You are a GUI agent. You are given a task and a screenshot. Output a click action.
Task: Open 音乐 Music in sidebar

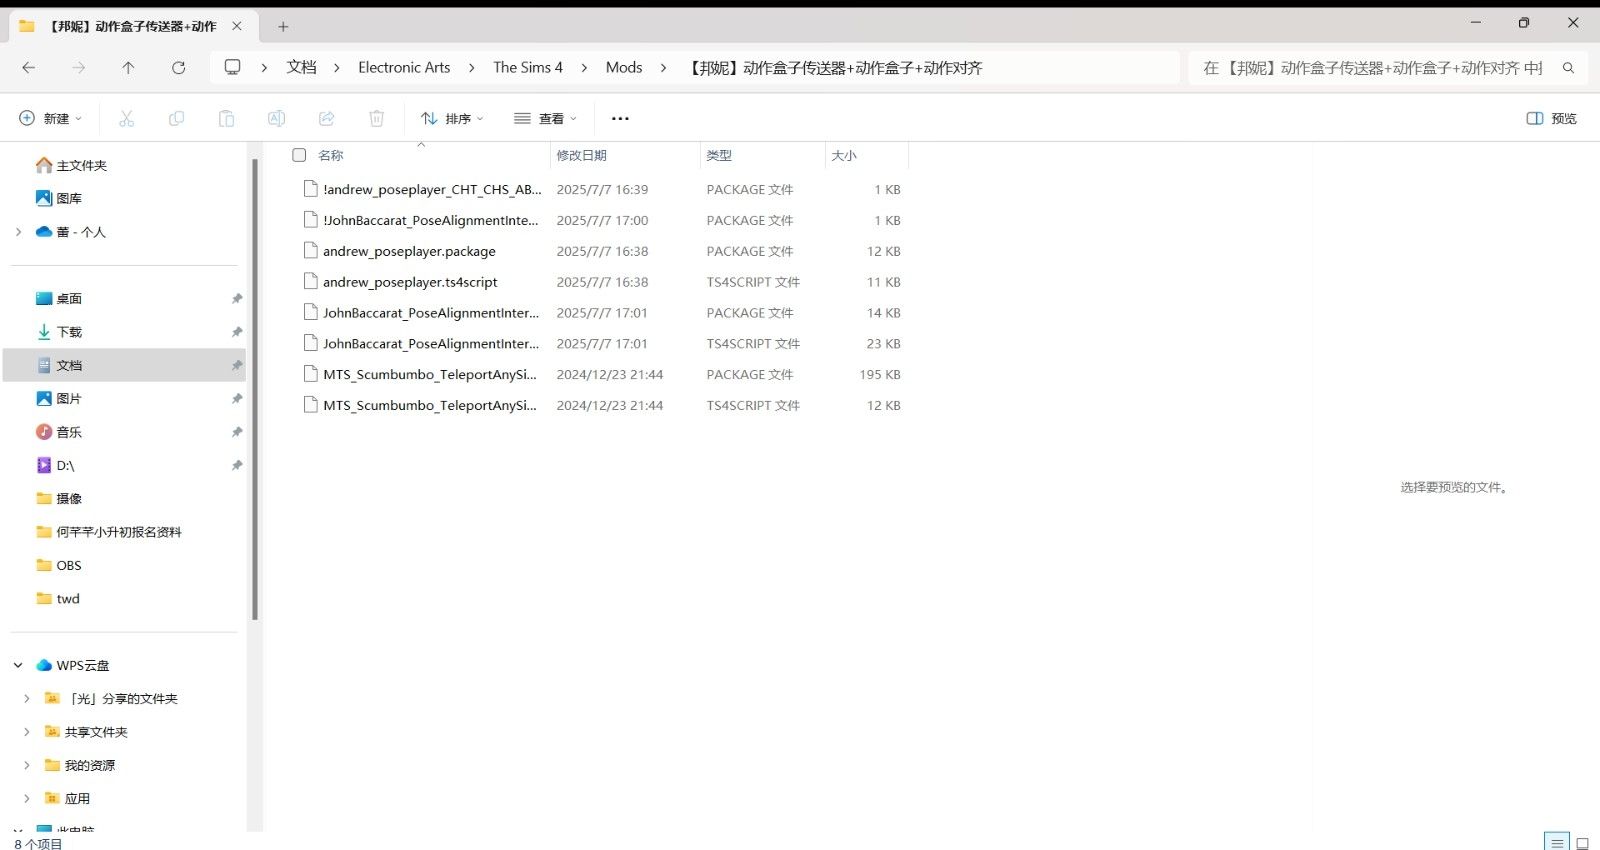point(59,432)
